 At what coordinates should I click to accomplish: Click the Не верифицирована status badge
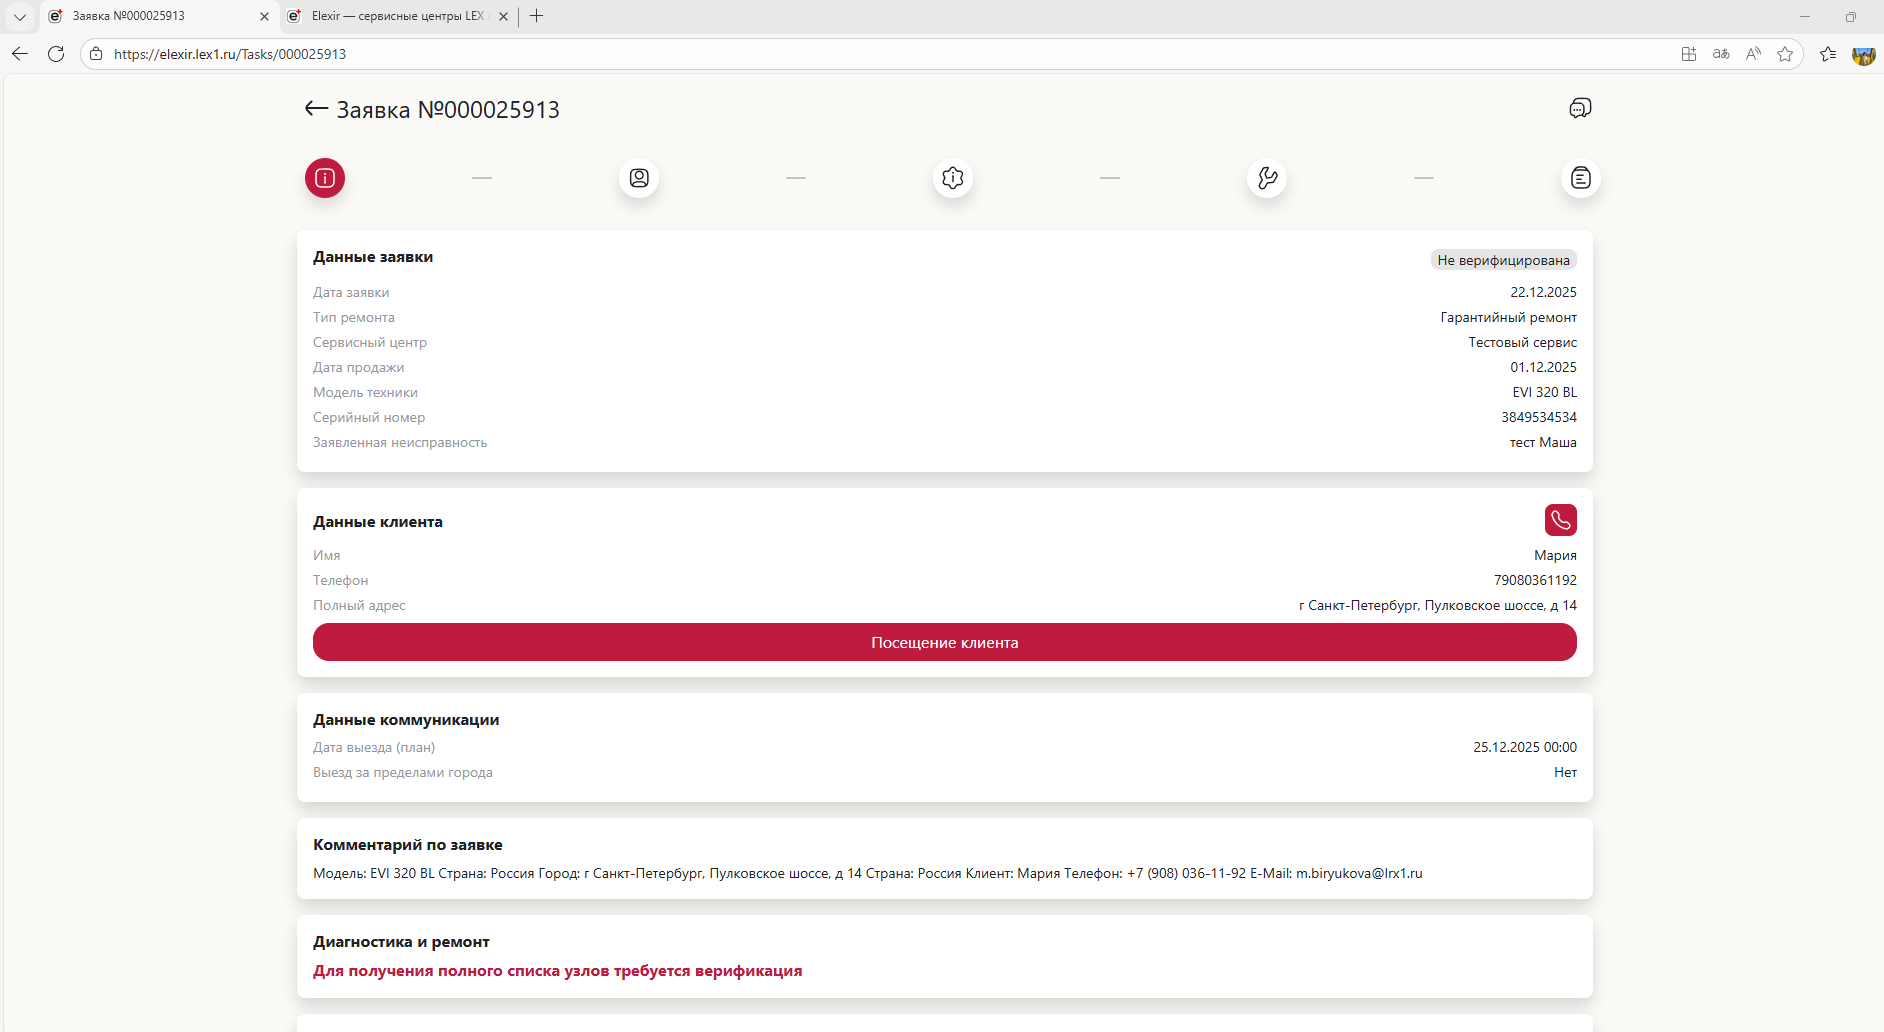pyautogui.click(x=1503, y=260)
